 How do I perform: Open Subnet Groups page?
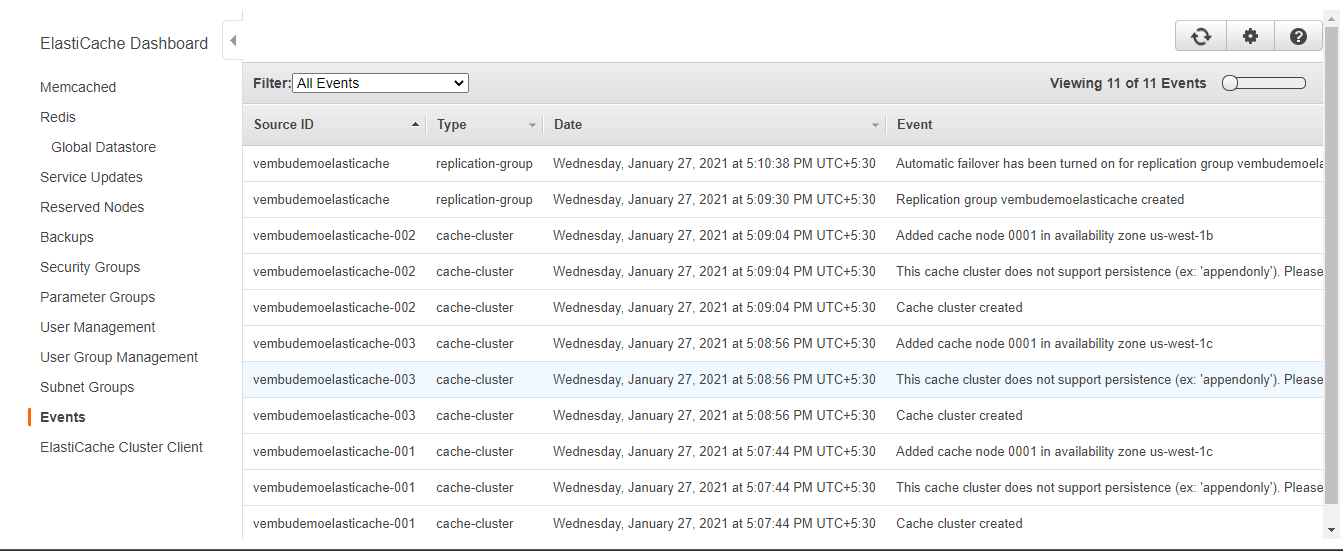(x=87, y=387)
